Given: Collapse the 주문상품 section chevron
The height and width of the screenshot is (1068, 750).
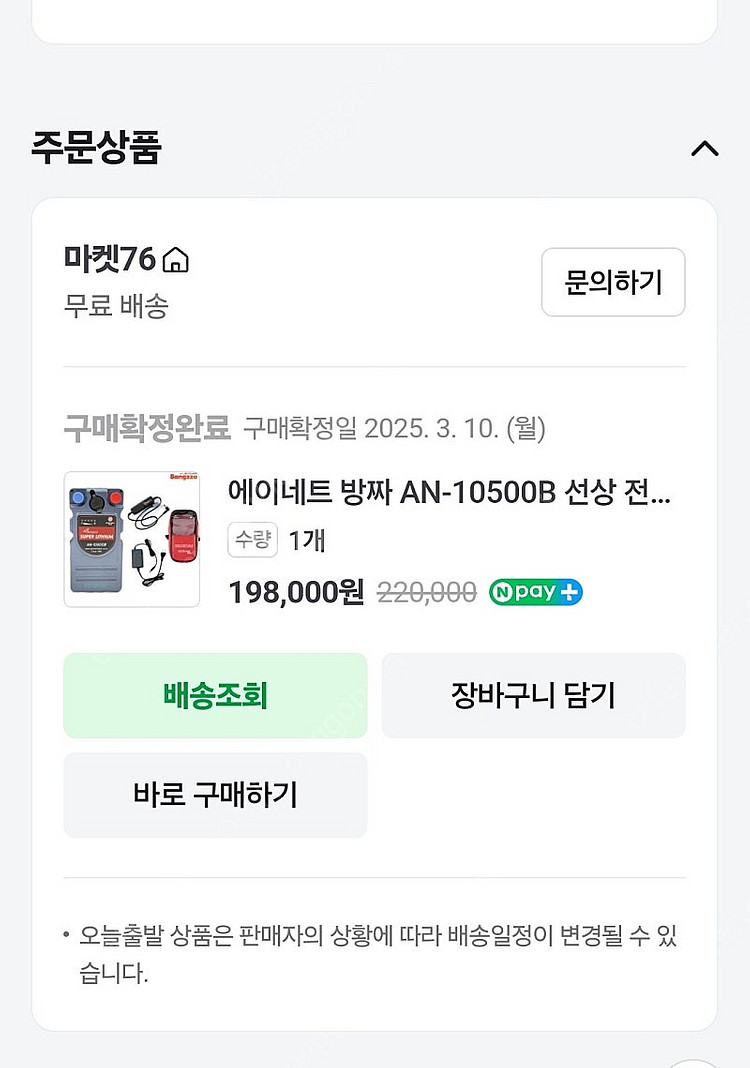Looking at the screenshot, I should [704, 149].
